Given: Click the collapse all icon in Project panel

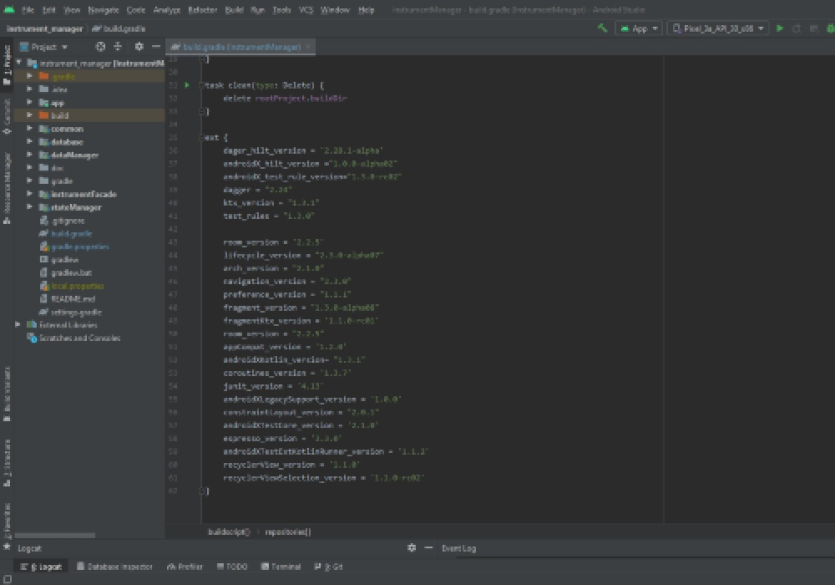Looking at the screenshot, I should coord(118,47).
